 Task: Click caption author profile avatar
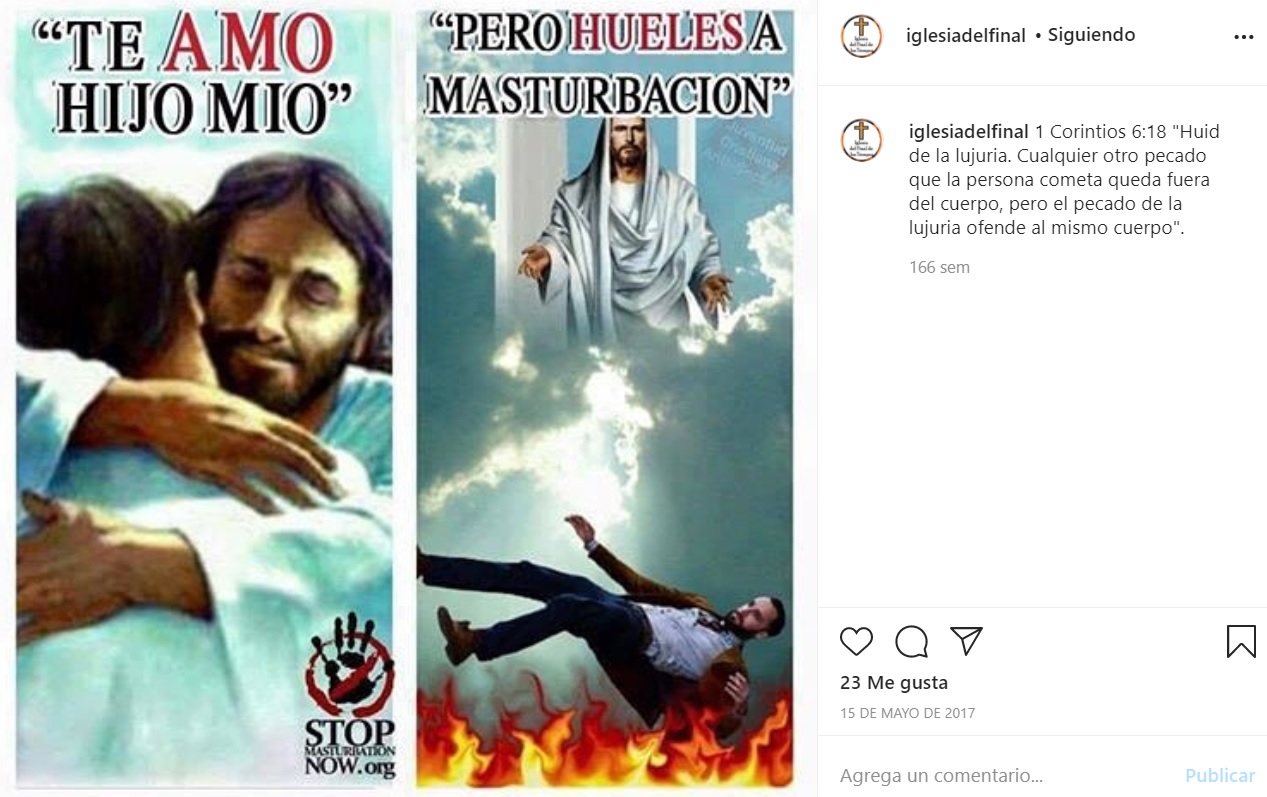pyautogui.click(x=861, y=140)
